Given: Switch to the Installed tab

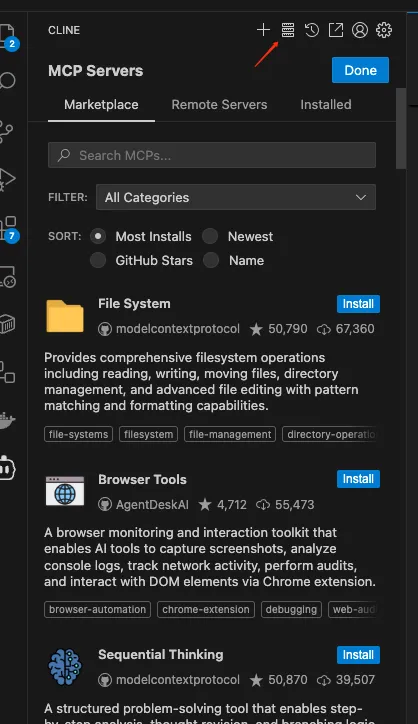Looking at the screenshot, I should tap(326, 105).
